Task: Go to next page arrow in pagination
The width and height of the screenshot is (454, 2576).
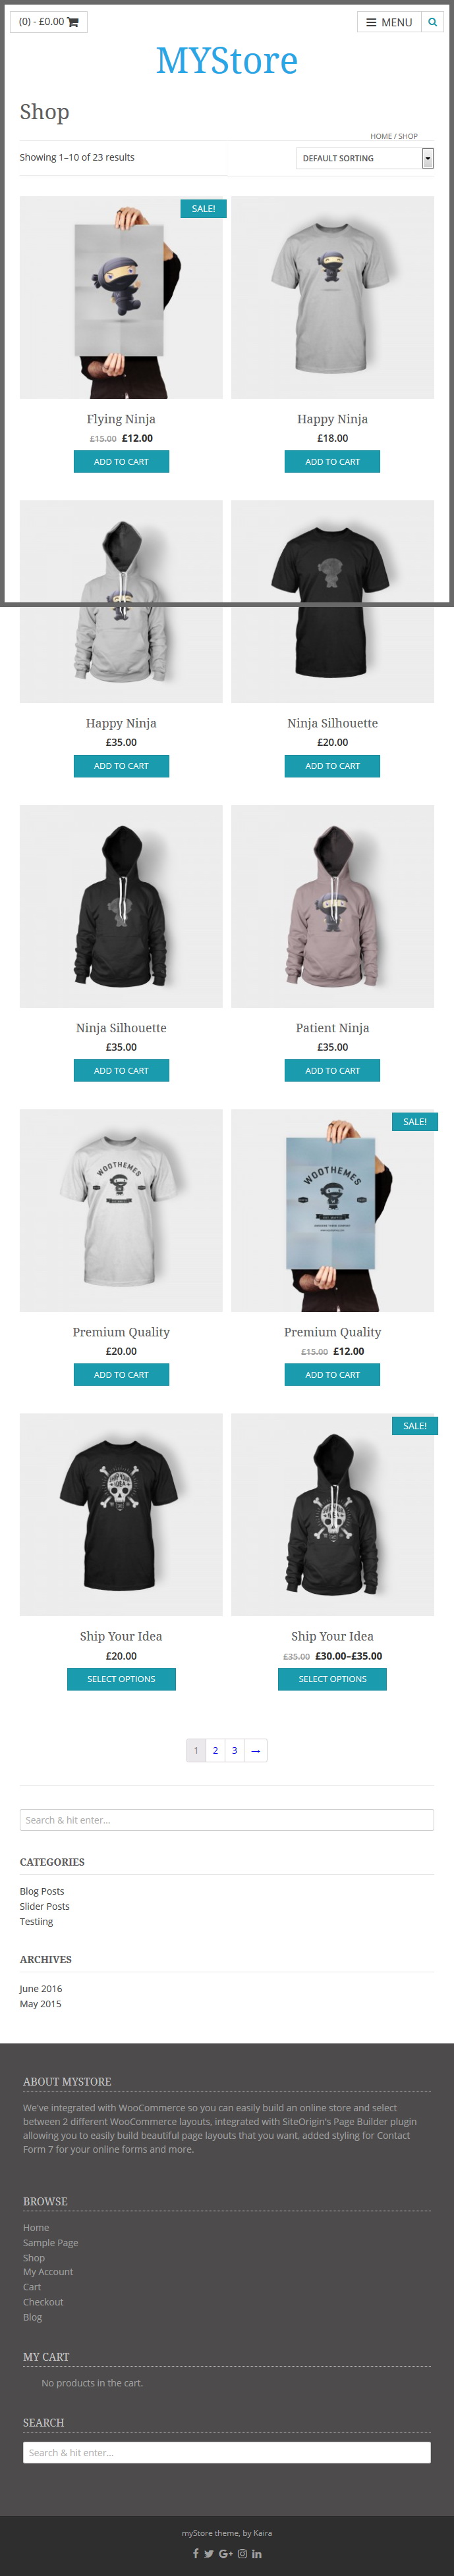Action: pyautogui.click(x=255, y=1750)
